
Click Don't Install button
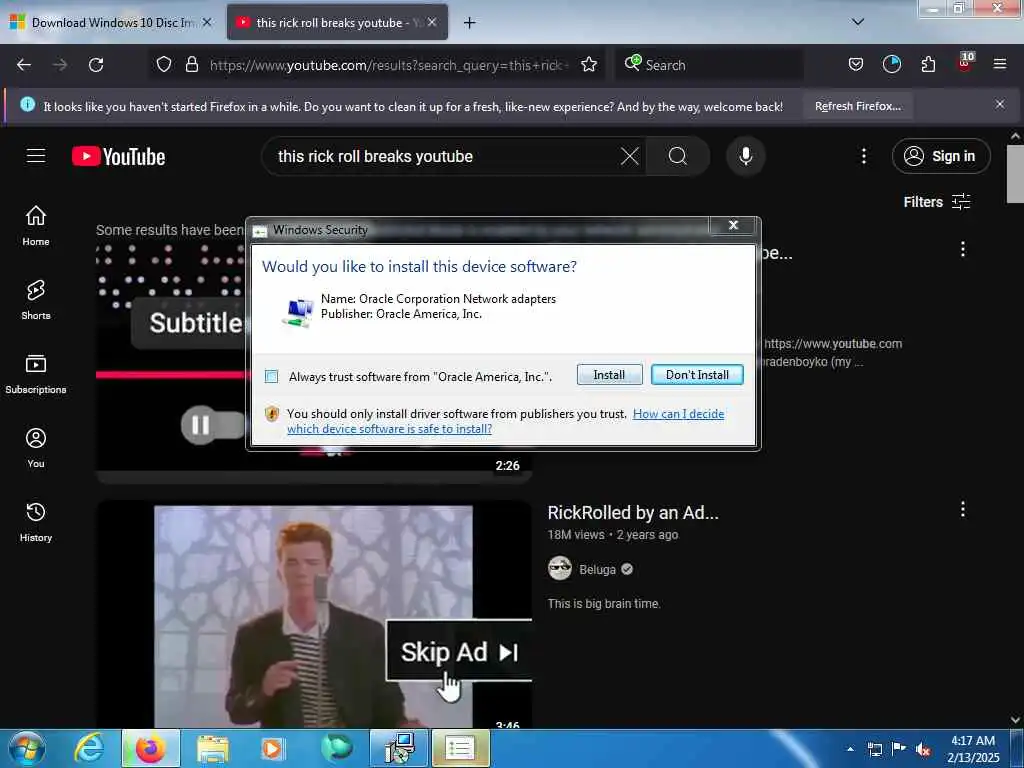[x=697, y=375]
